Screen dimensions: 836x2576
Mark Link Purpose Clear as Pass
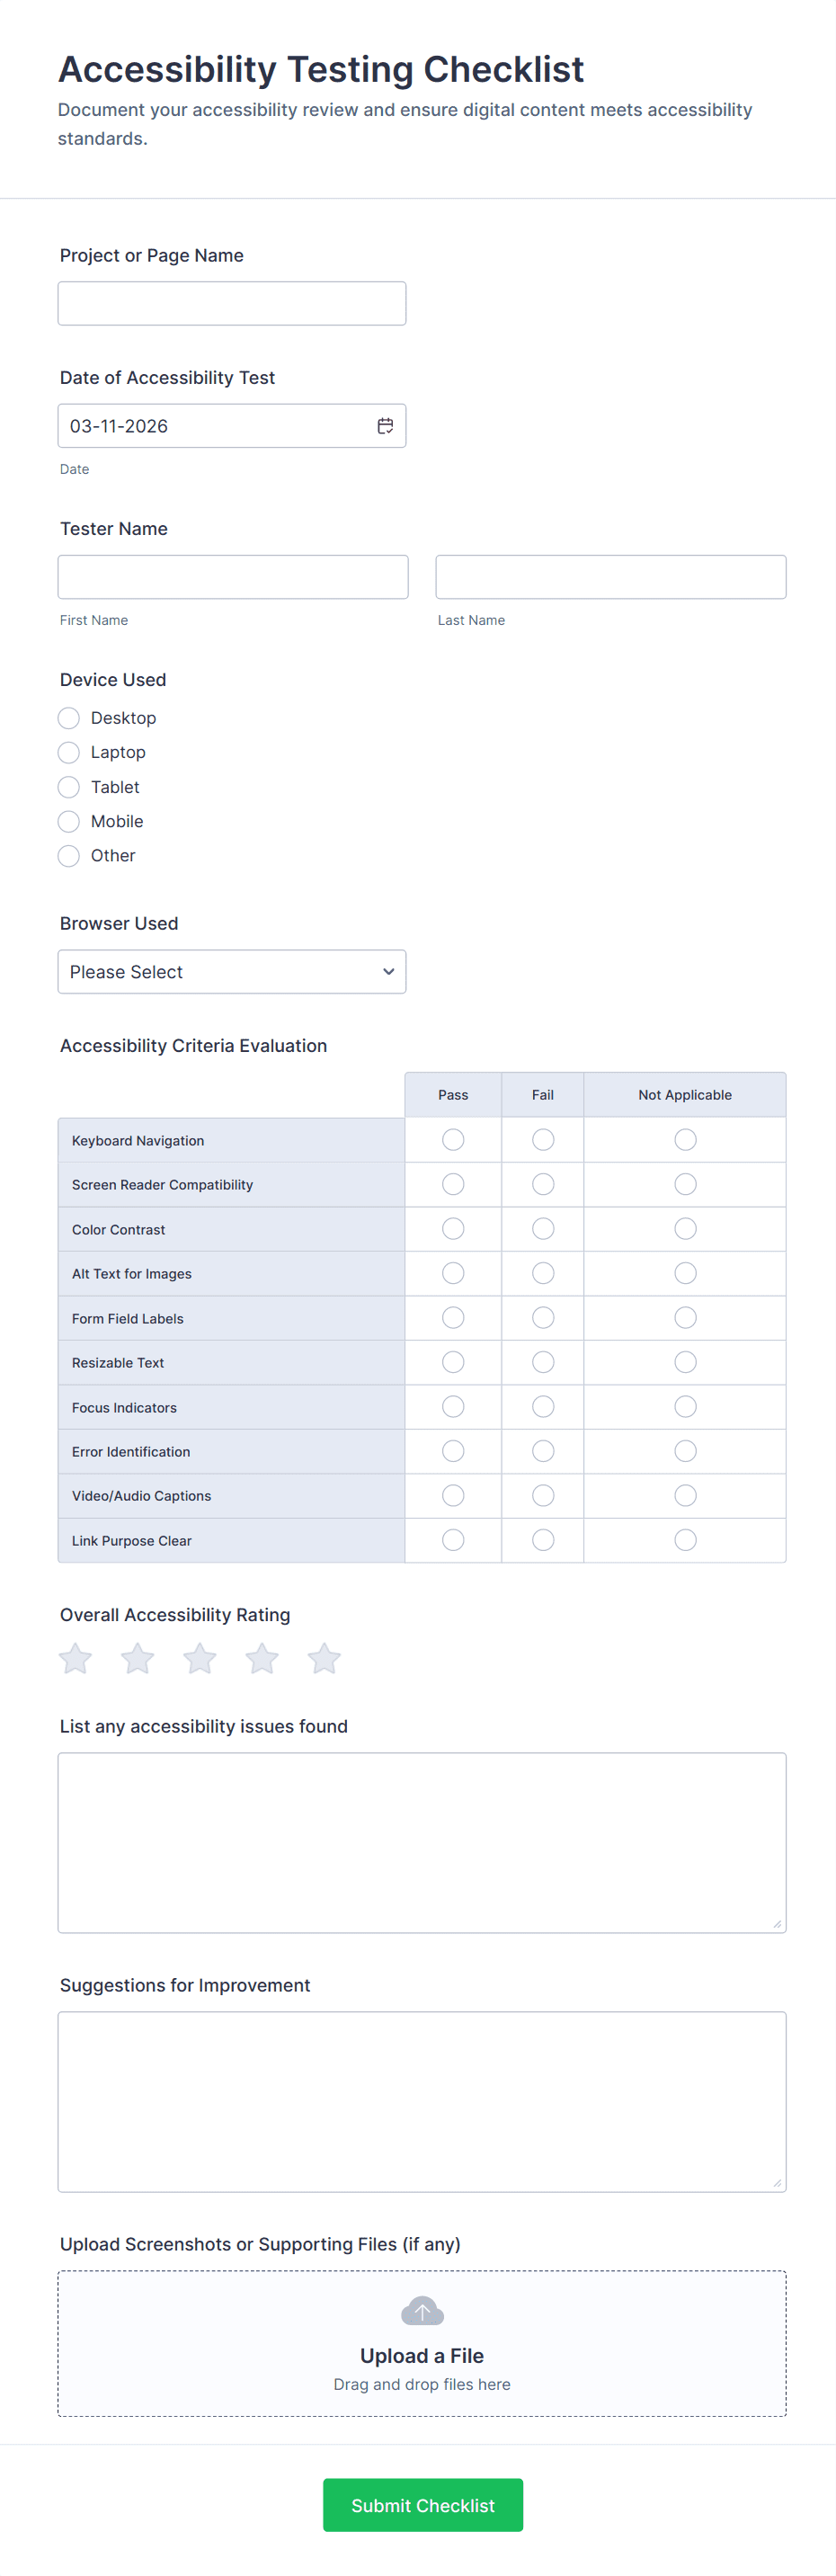(x=453, y=1540)
